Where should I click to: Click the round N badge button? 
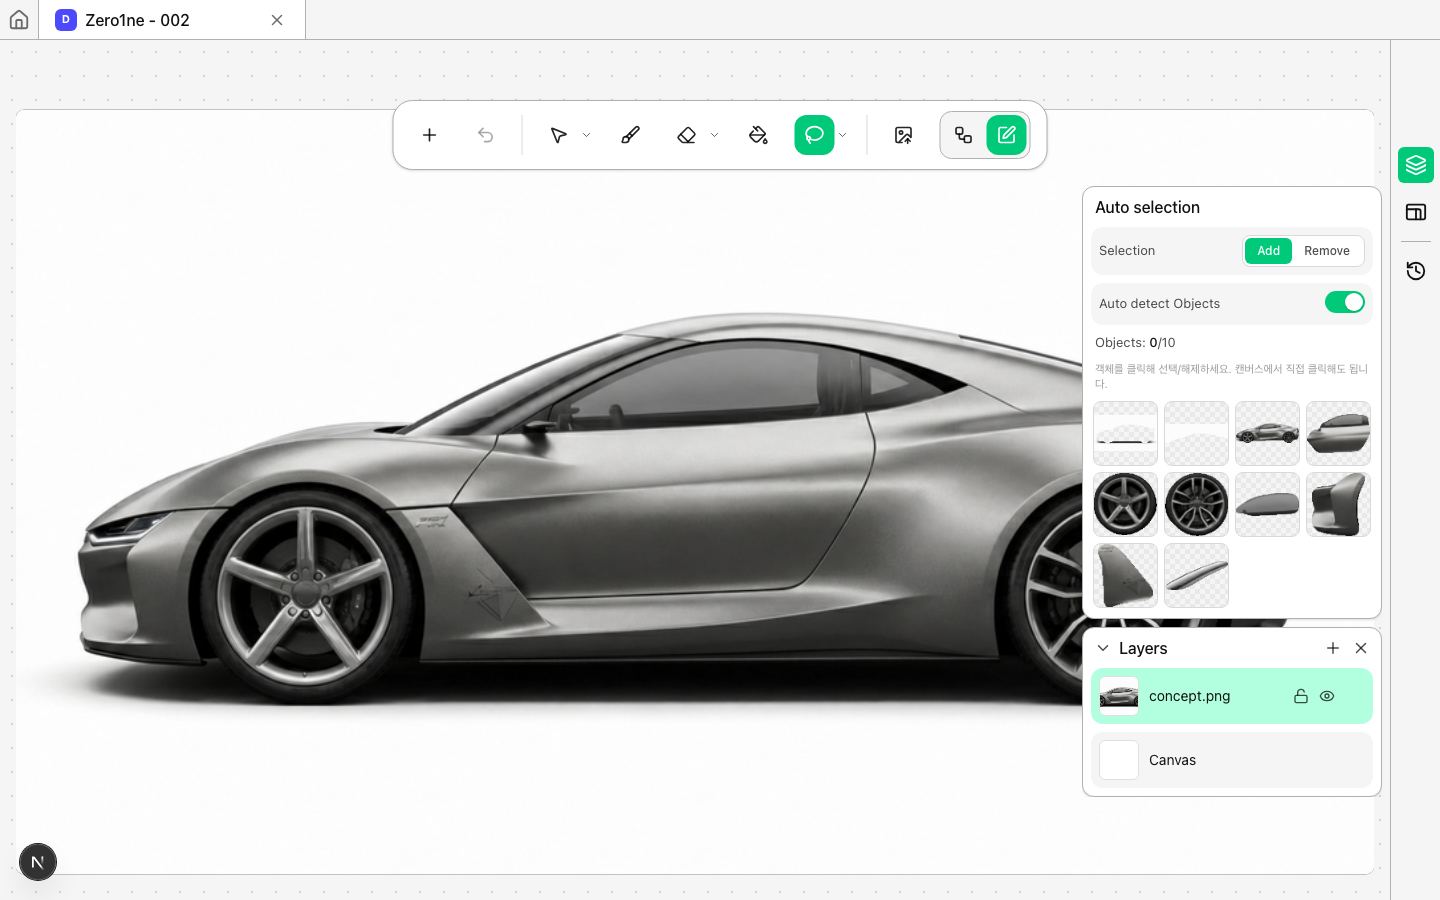(x=38, y=862)
